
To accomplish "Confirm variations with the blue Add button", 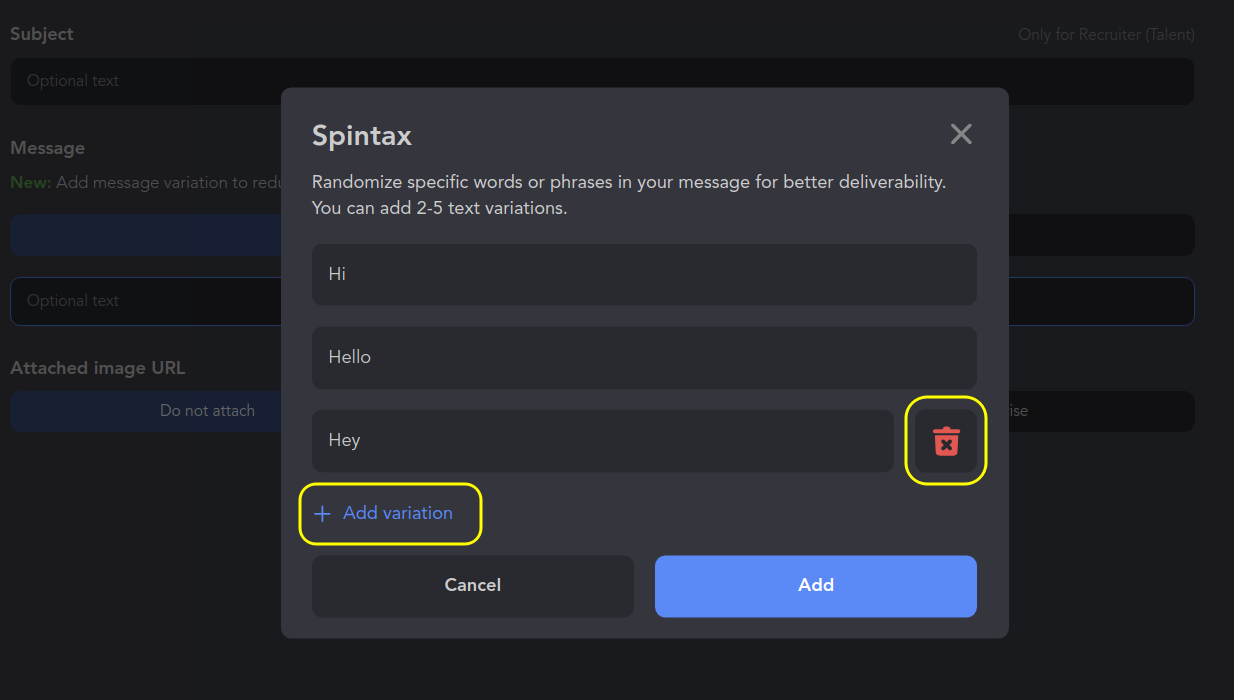I will click(x=815, y=586).
